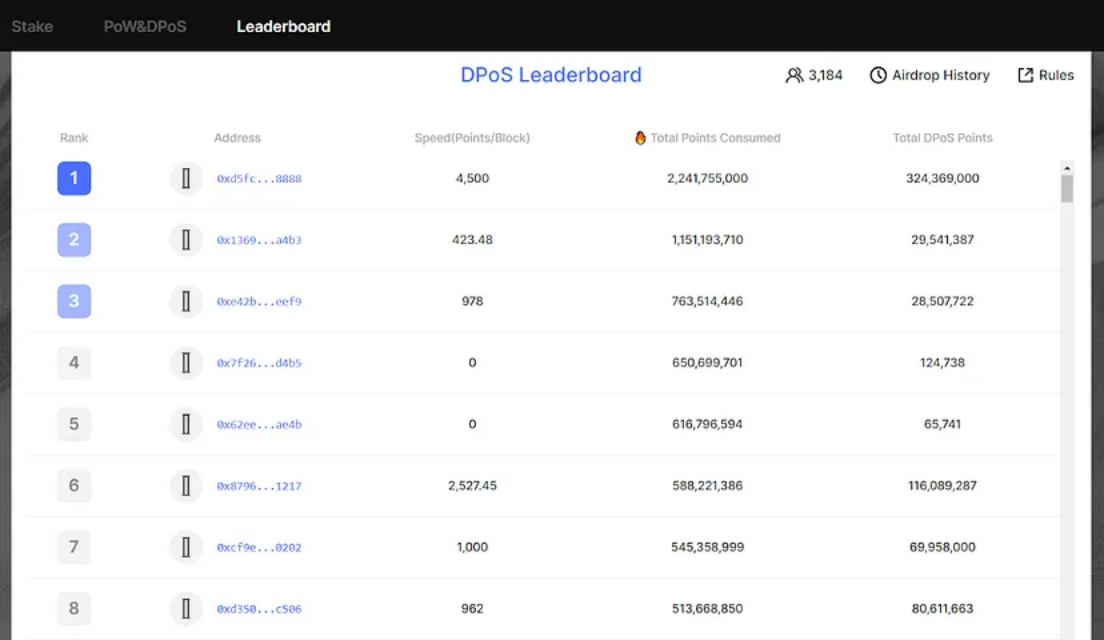Screen dimensions: 1104x640
Task: Click the avatar icon next to 0x8796...1217
Action: [186, 486]
